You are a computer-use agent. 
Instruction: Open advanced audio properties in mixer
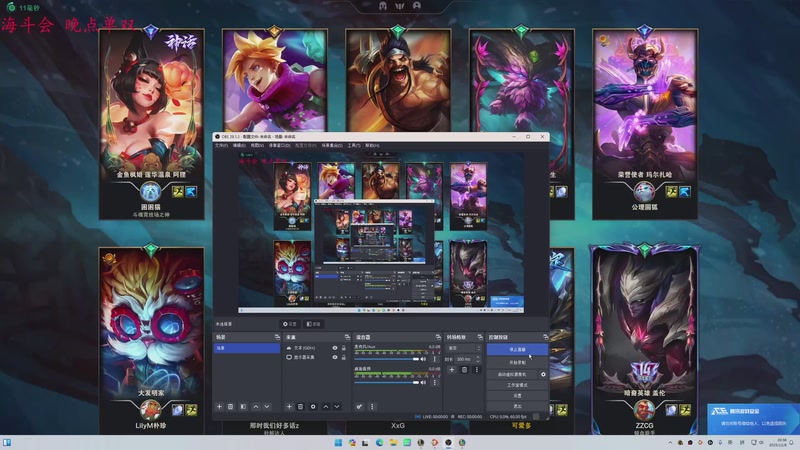click(x=359, y=406)
